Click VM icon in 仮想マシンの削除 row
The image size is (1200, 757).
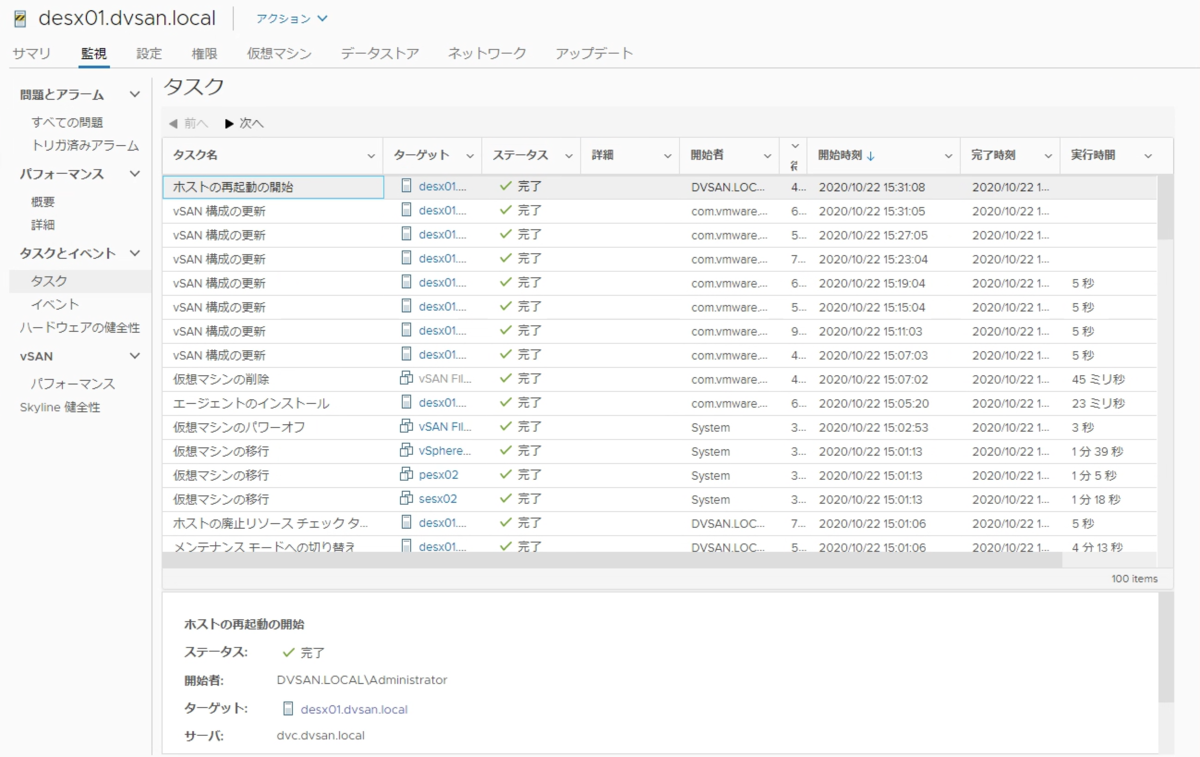(x=406, y=378)
